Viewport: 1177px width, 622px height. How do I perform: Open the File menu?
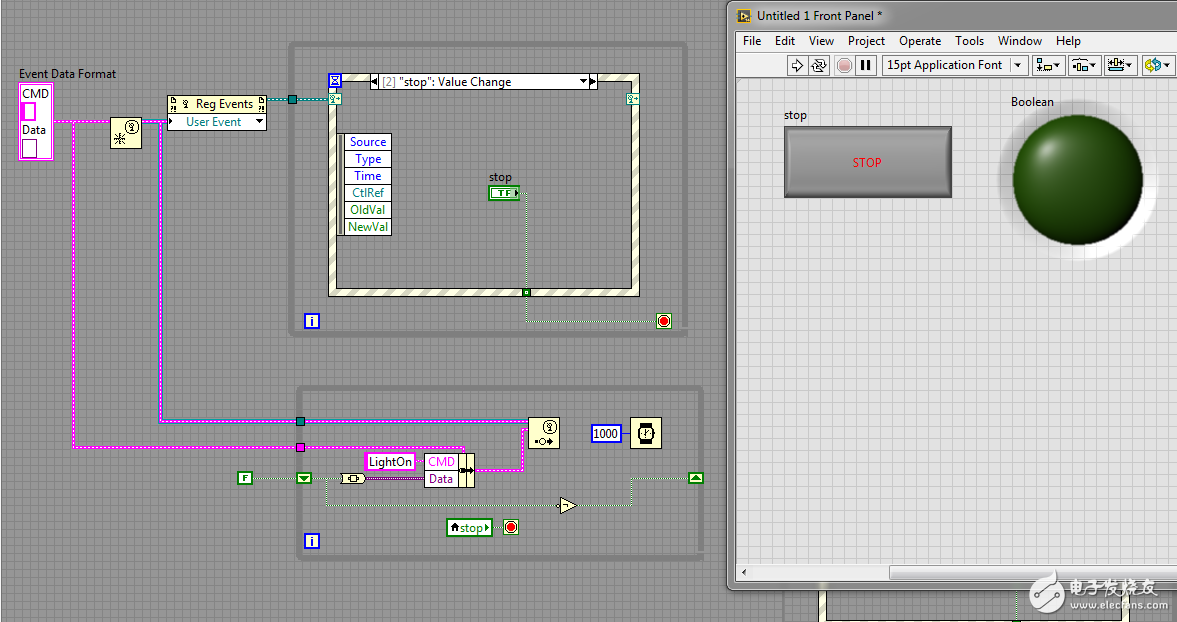coord(751,41)
